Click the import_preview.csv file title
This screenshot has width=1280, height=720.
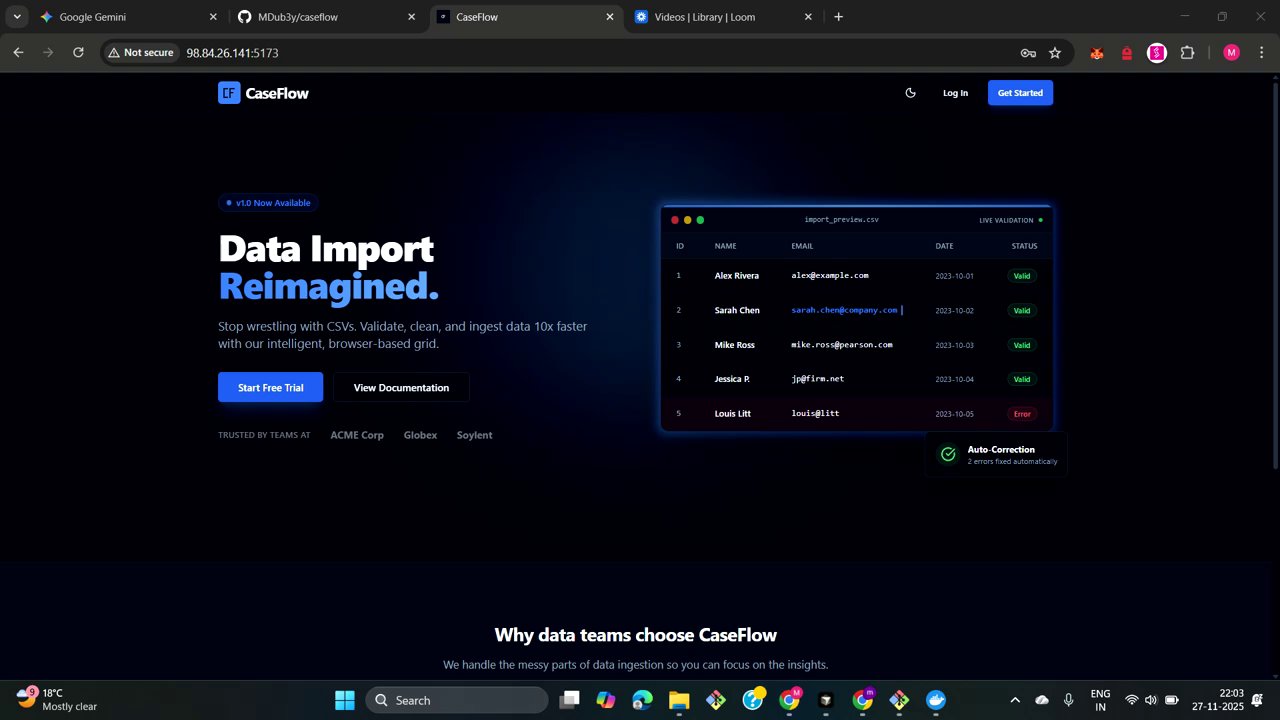[x=842, y=220]
